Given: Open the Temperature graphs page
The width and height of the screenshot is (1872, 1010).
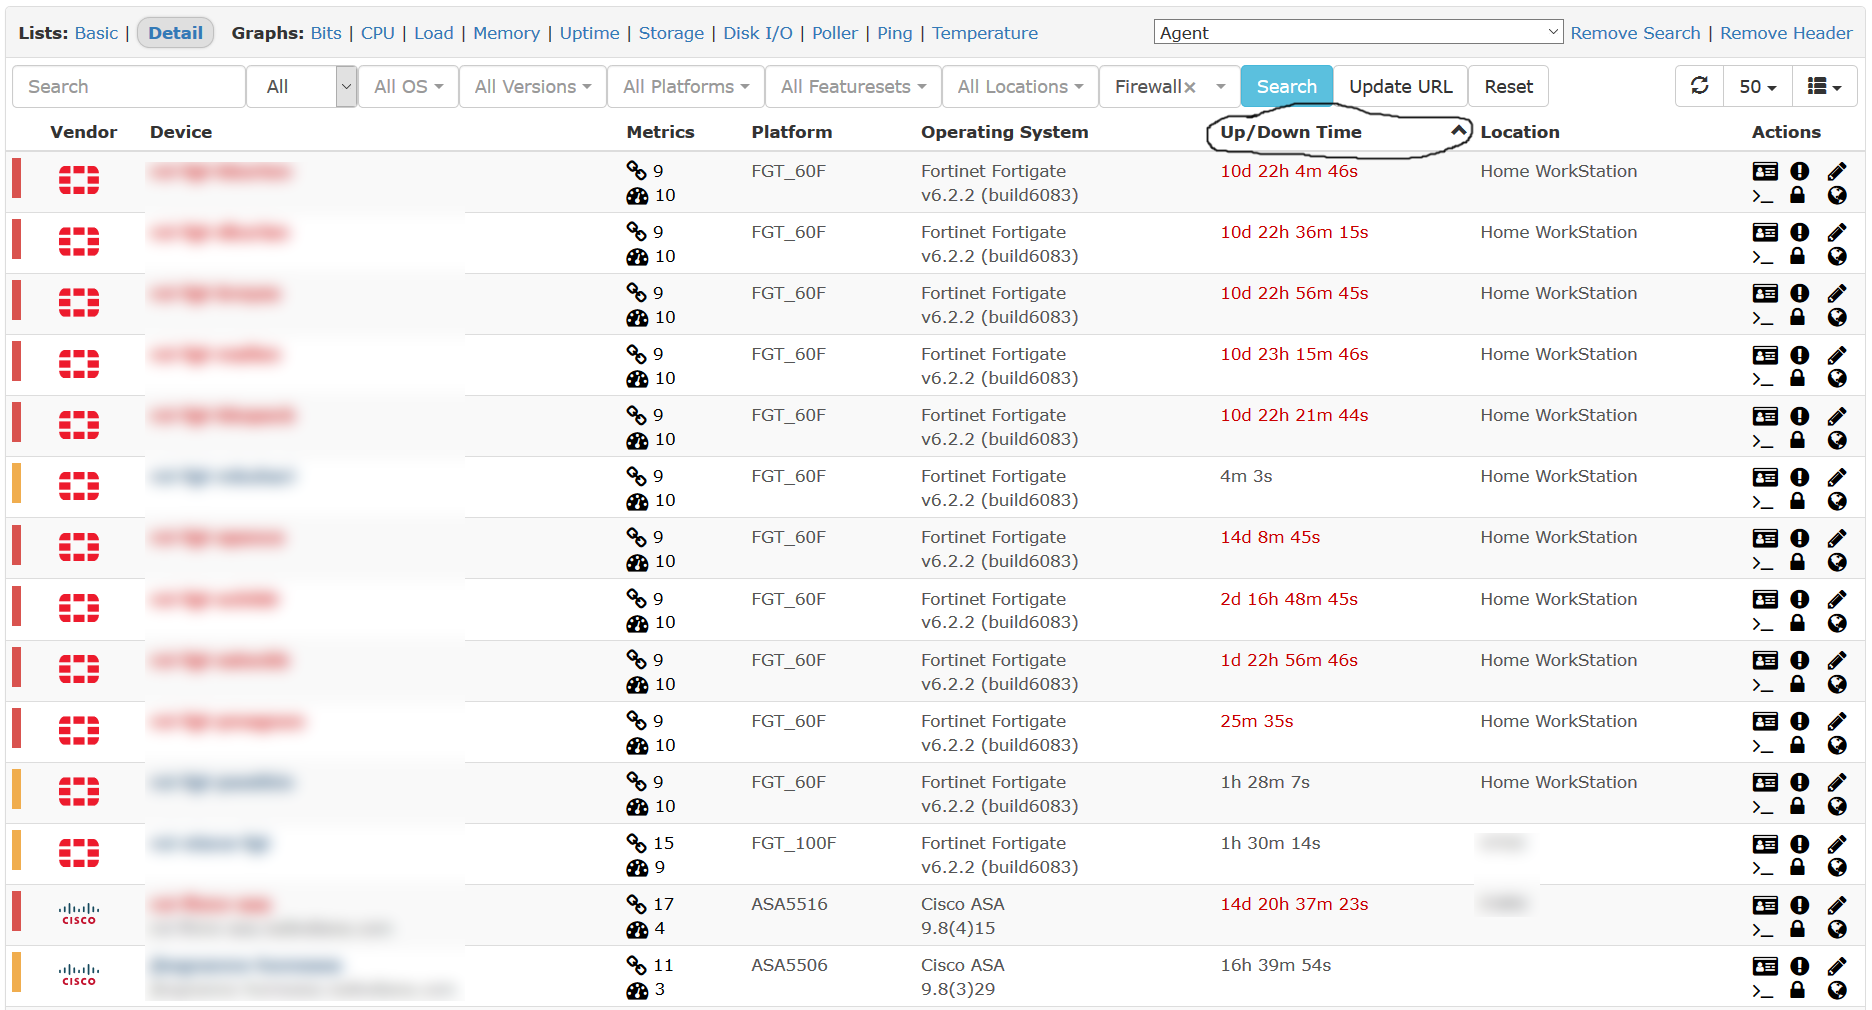Looking at the screenshot, I should 984,33.
